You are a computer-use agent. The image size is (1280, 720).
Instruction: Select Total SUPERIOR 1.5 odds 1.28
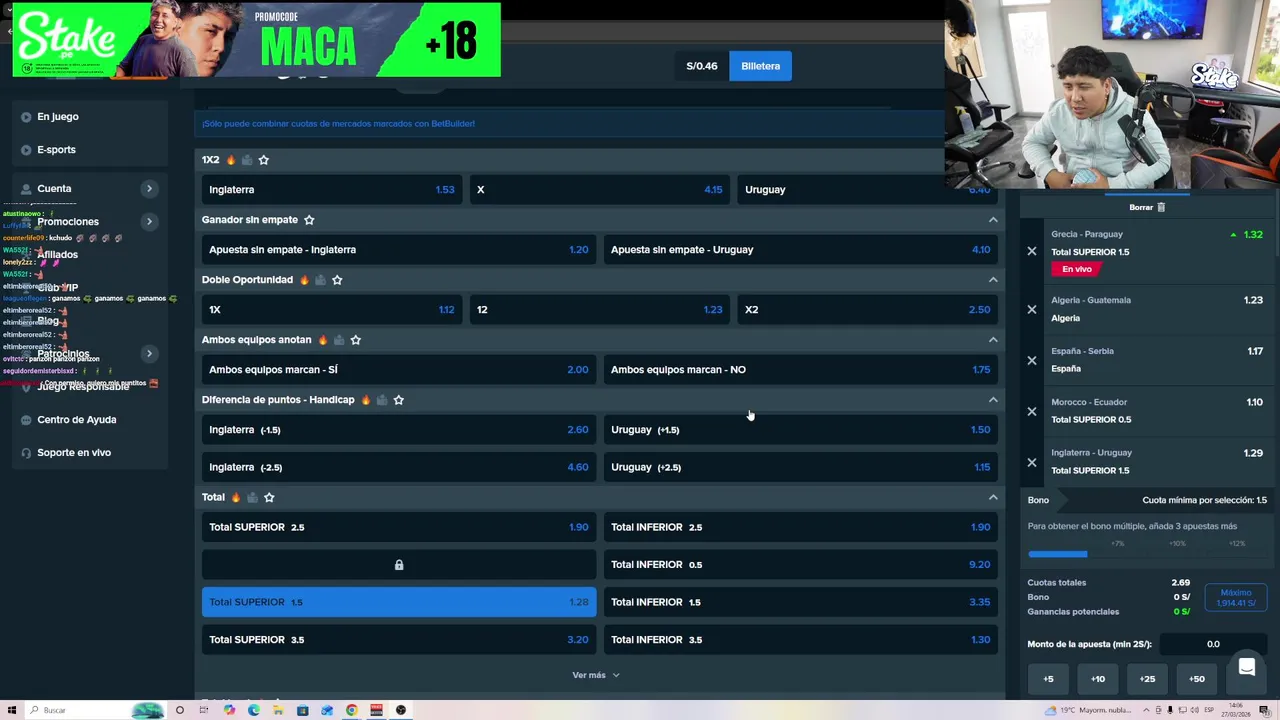pos(399,602)
